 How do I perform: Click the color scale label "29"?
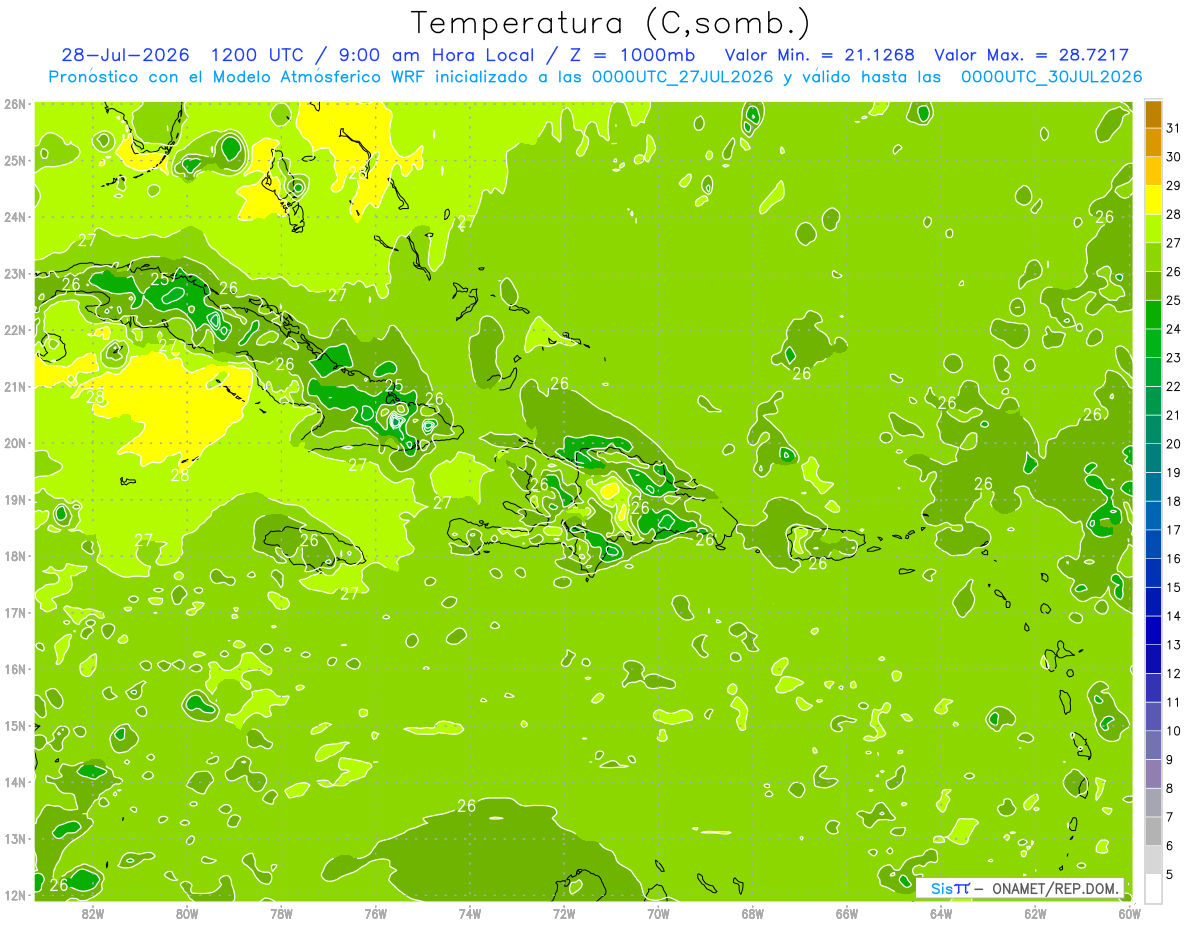[x=1173, y=186]
